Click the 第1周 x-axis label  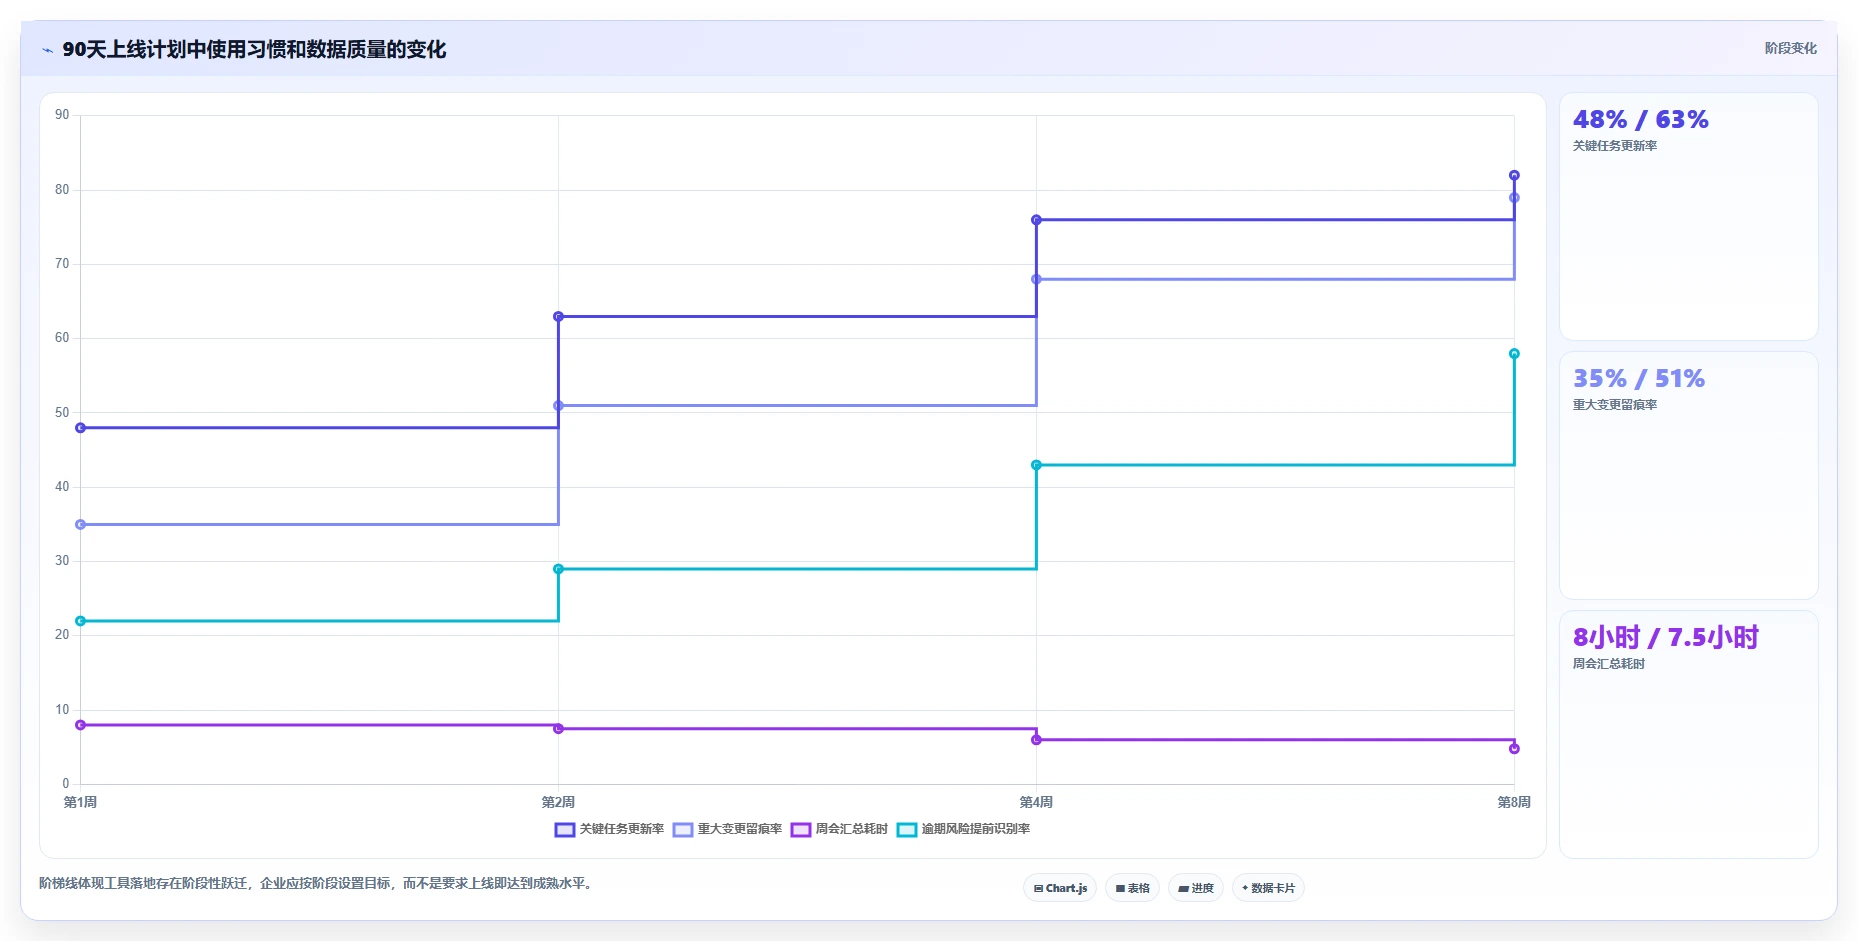pos(80,802)
